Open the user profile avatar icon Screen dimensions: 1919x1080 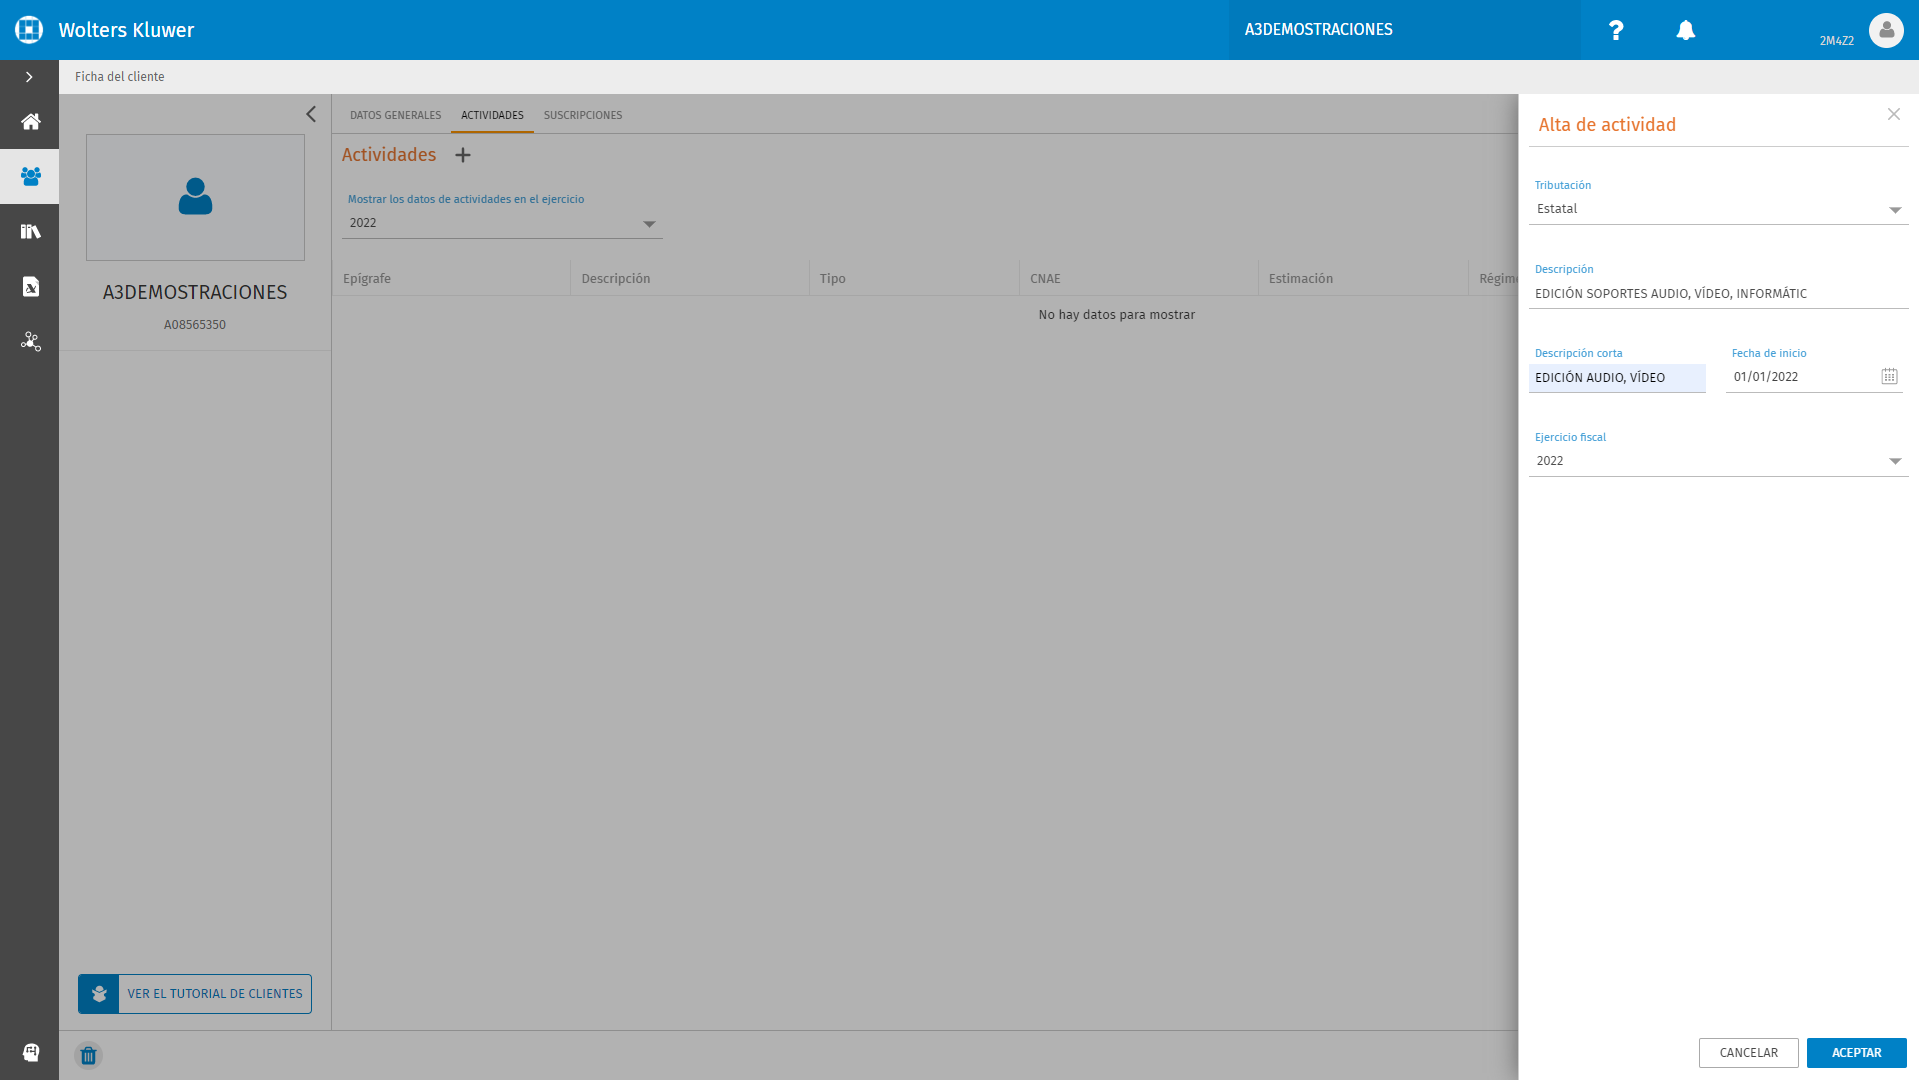1886,30
